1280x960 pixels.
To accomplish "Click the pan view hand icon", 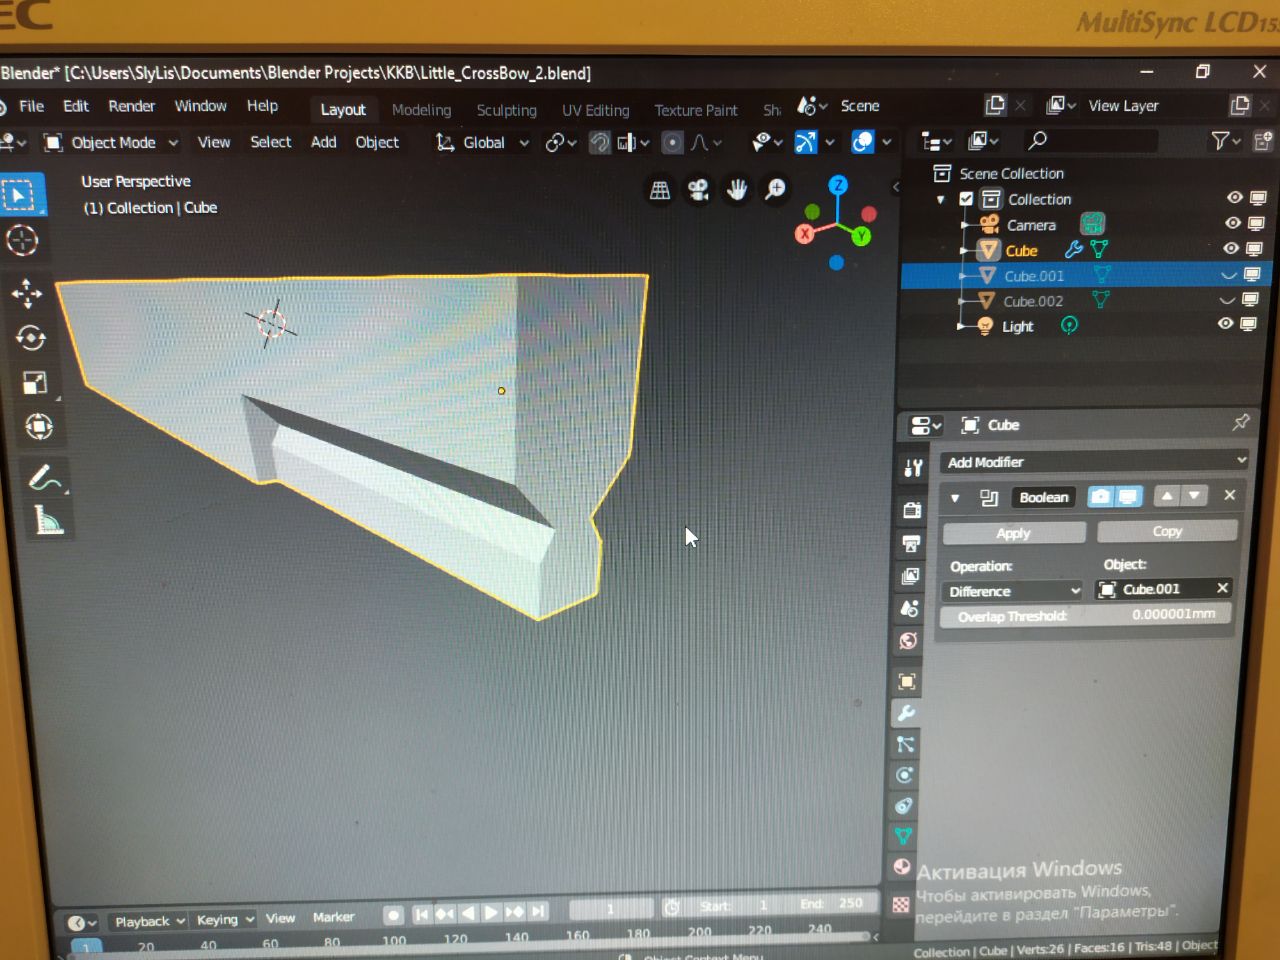I will pos(737,190).
